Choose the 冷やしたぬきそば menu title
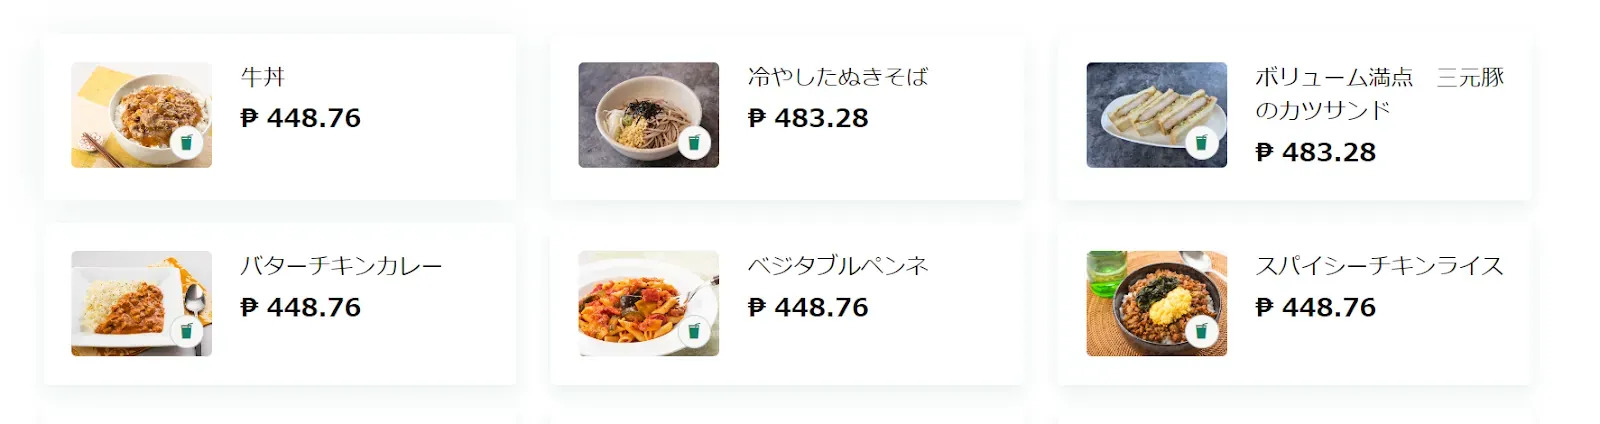 tap(838, 77)
